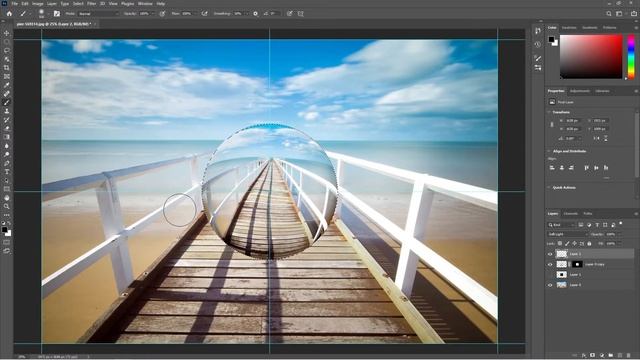Hide Layer 2 with its eye icon
The image size is (640, 360).
[x=550, y=254]
